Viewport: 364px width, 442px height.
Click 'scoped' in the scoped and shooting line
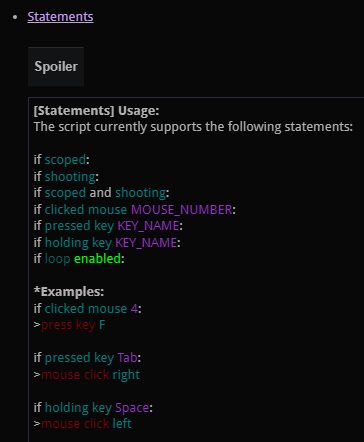(x=65, y=193)
